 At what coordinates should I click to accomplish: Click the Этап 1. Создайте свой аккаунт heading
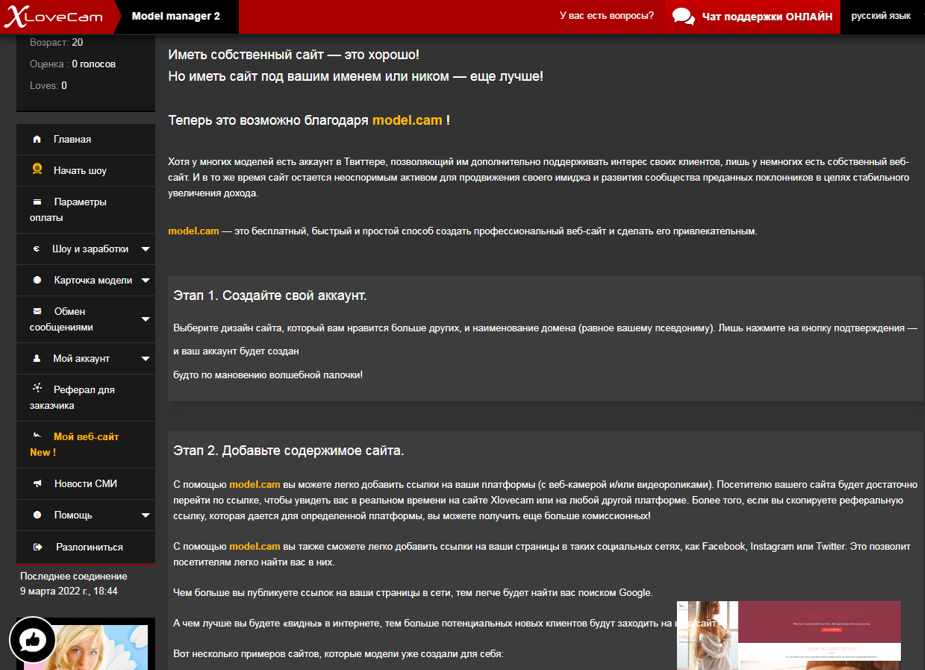point(270,295)
